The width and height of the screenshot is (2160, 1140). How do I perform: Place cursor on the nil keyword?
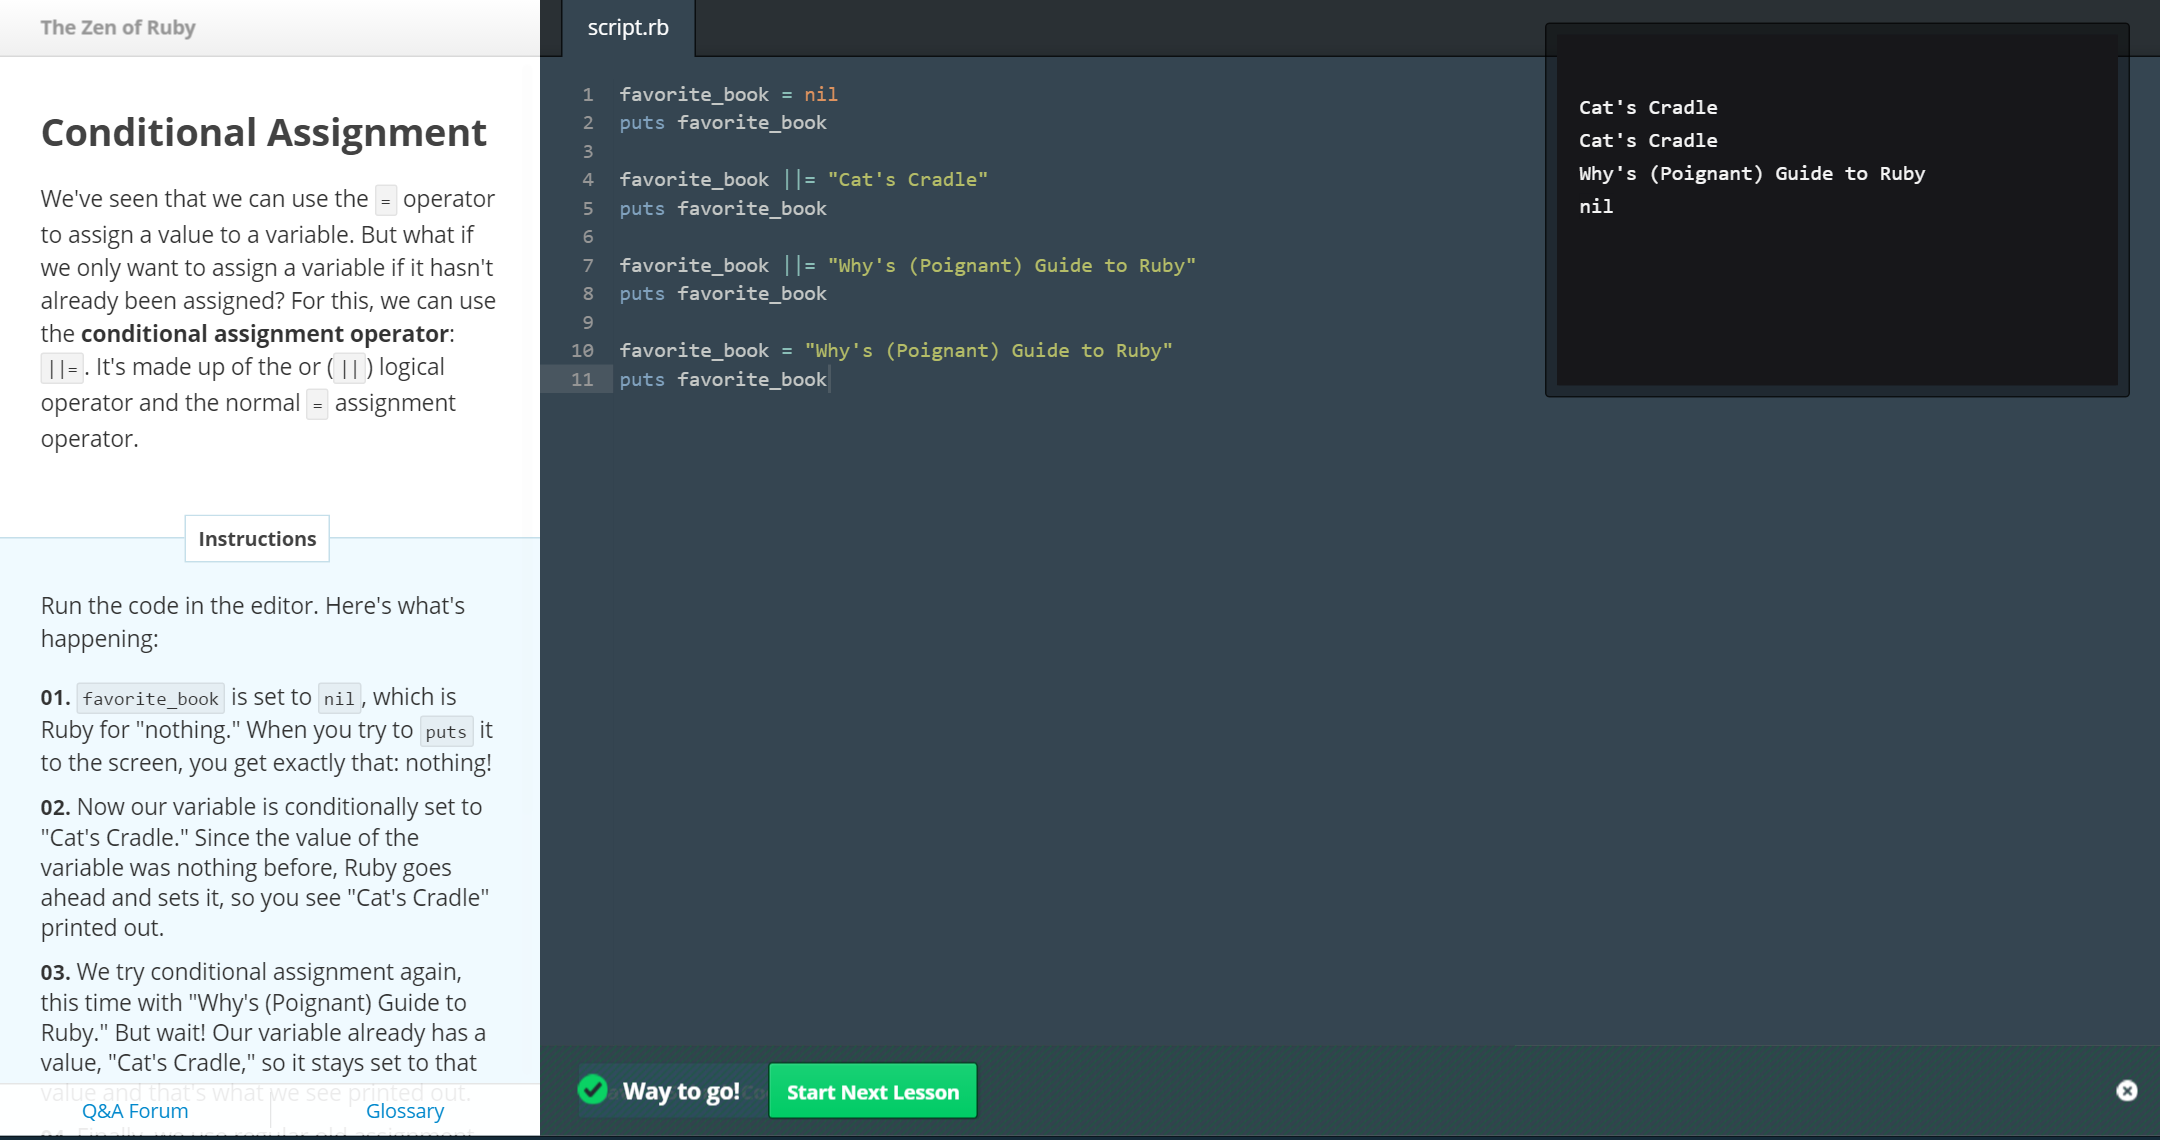(x=820, y=95)
